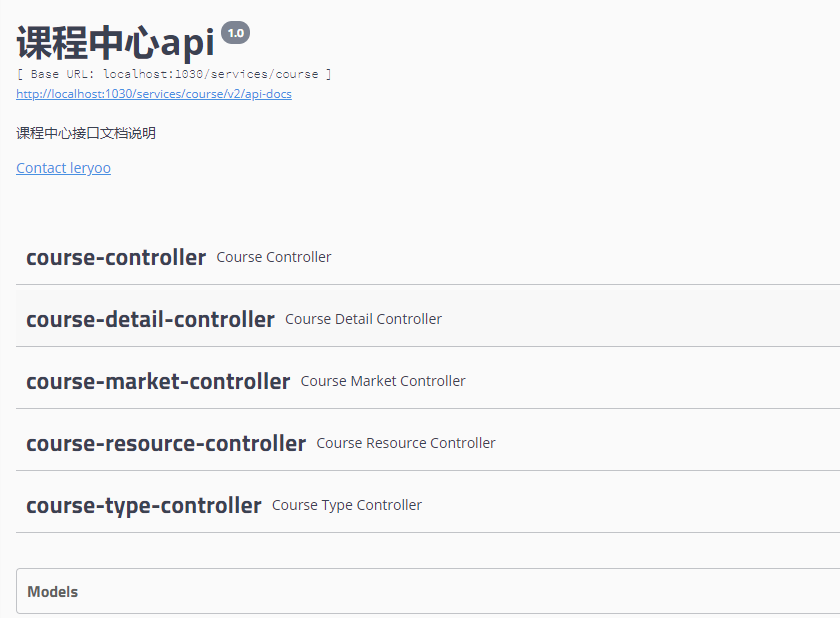Click the 'Course Market Controller' description label
The image size is (840, 618).
(x=383, y=381)
